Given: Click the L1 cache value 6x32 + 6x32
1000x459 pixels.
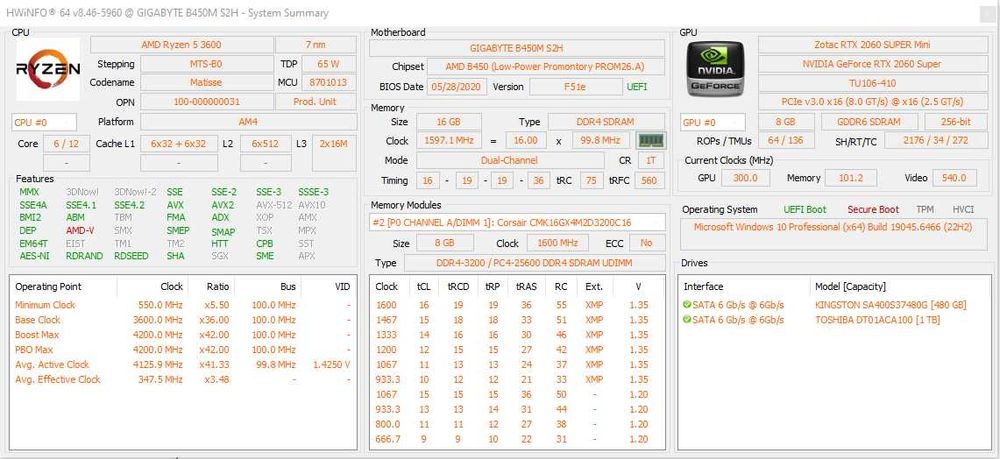Looking at the screenshot, I should [179, 144].
